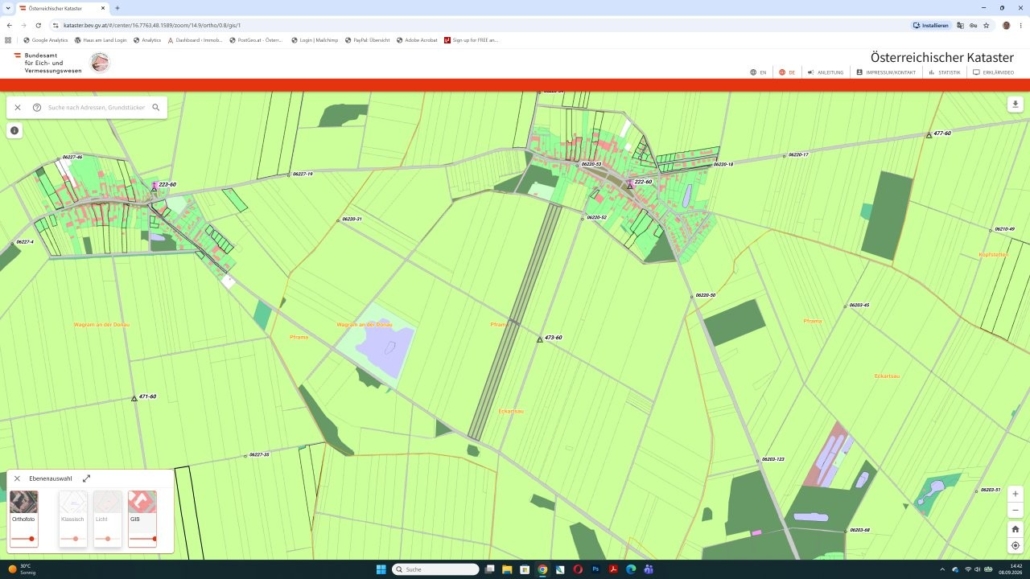Click the download icon on the map
Image resolution: width=1030 pixels, height=579 pixels.
tap(1015, 104)
